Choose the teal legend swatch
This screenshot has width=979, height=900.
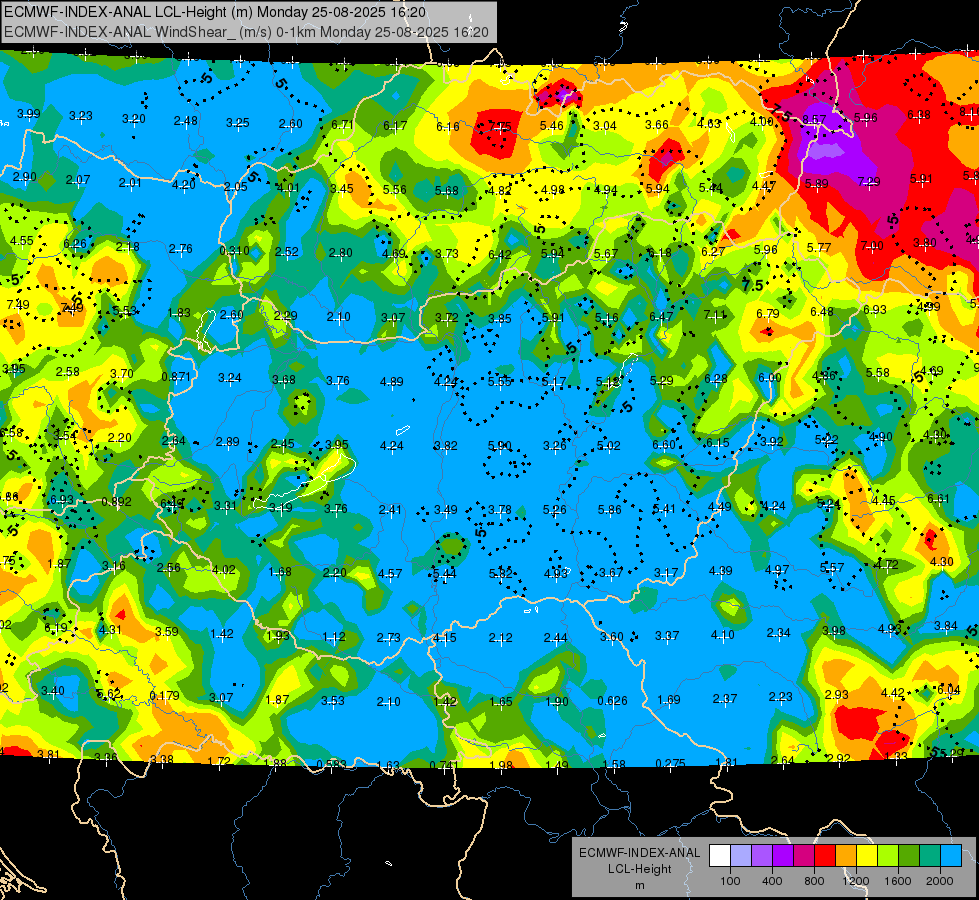[930, 856]
